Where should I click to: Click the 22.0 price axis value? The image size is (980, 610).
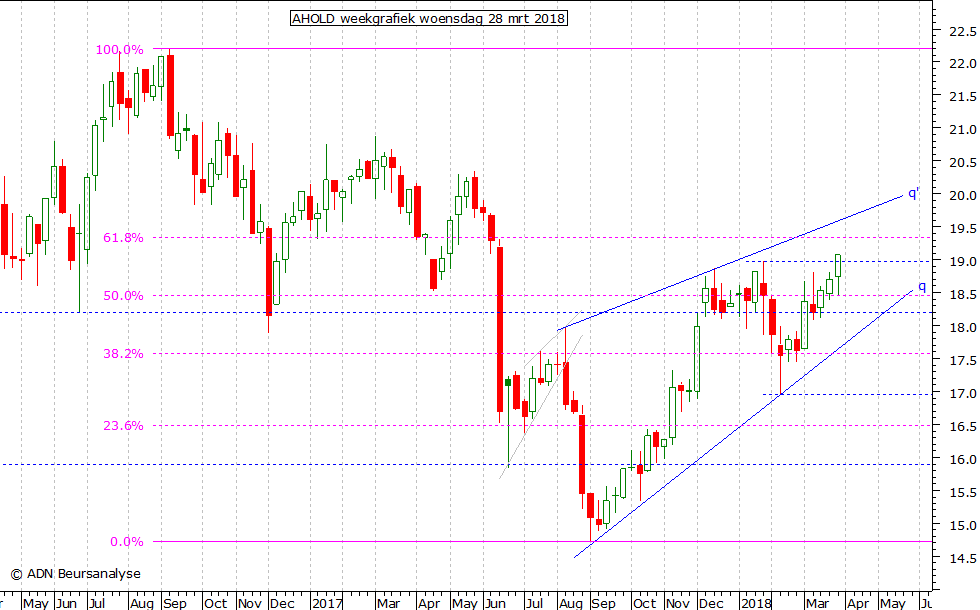click(962, 64)
